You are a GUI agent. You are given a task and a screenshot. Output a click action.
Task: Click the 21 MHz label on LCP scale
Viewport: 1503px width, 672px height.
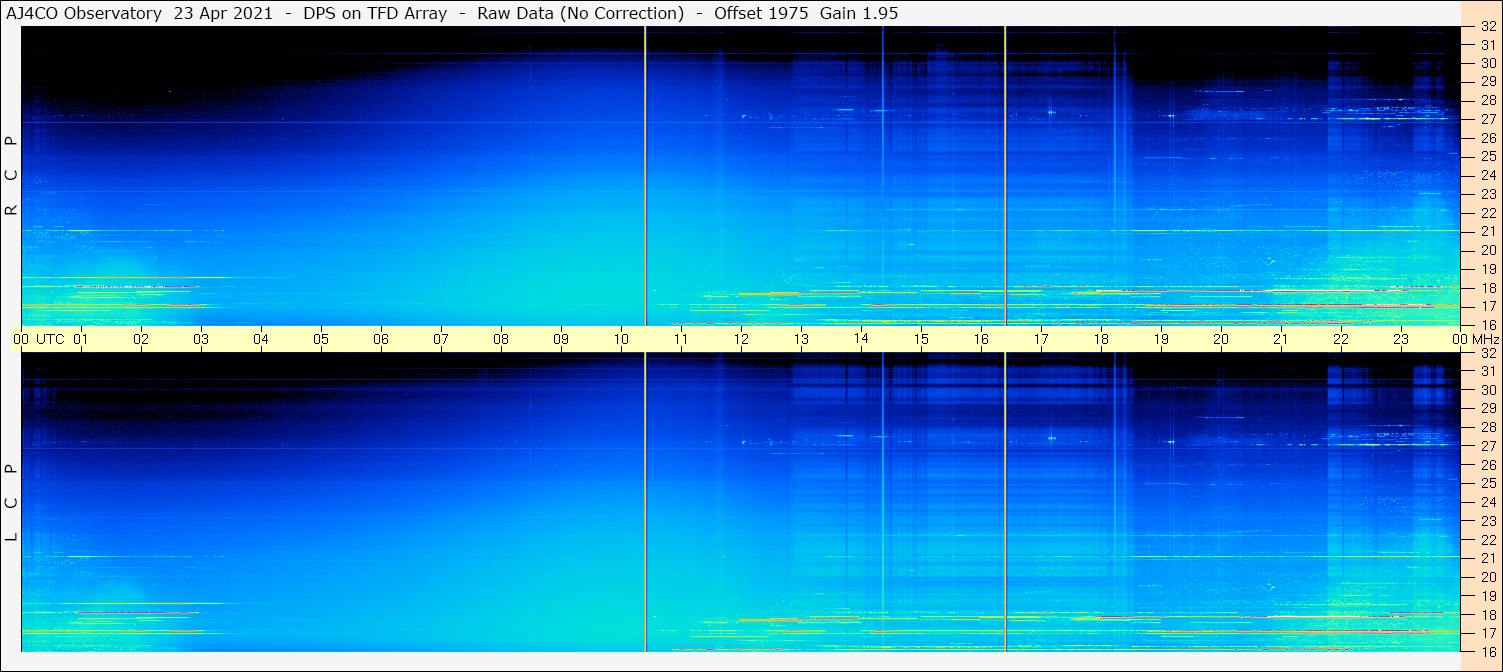[1487, 558]
